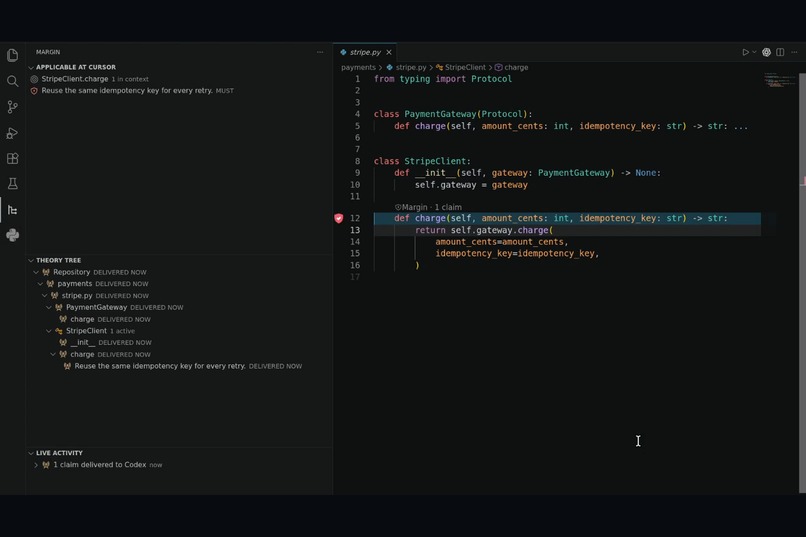
Task: Collapse the Theory Tree section
Action: (31, 261)
